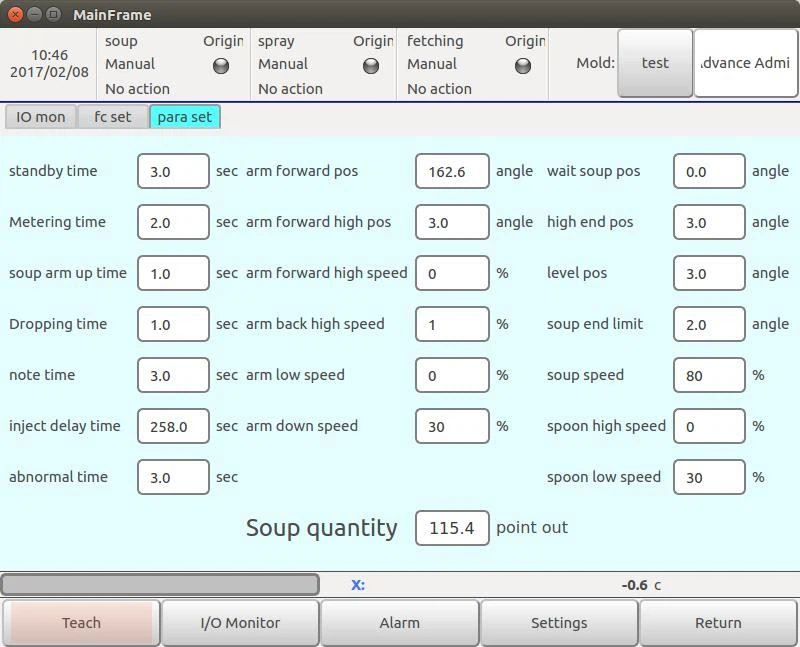The width and height of the screenshot is (800, 647).
Task: Click the soup speed input box
Action: [x=709, y=376]
